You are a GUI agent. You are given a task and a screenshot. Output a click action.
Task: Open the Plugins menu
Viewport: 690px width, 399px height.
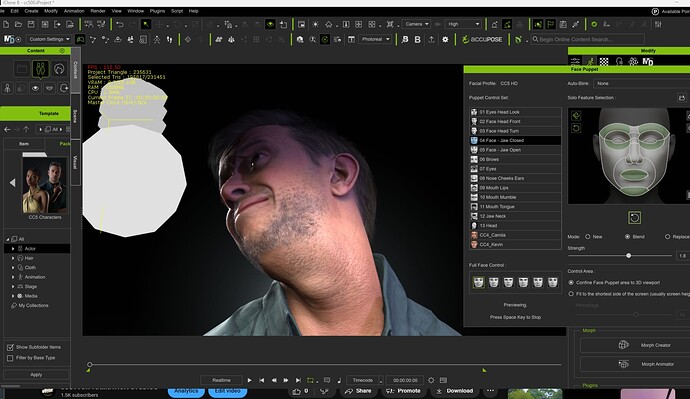[157, 11]
